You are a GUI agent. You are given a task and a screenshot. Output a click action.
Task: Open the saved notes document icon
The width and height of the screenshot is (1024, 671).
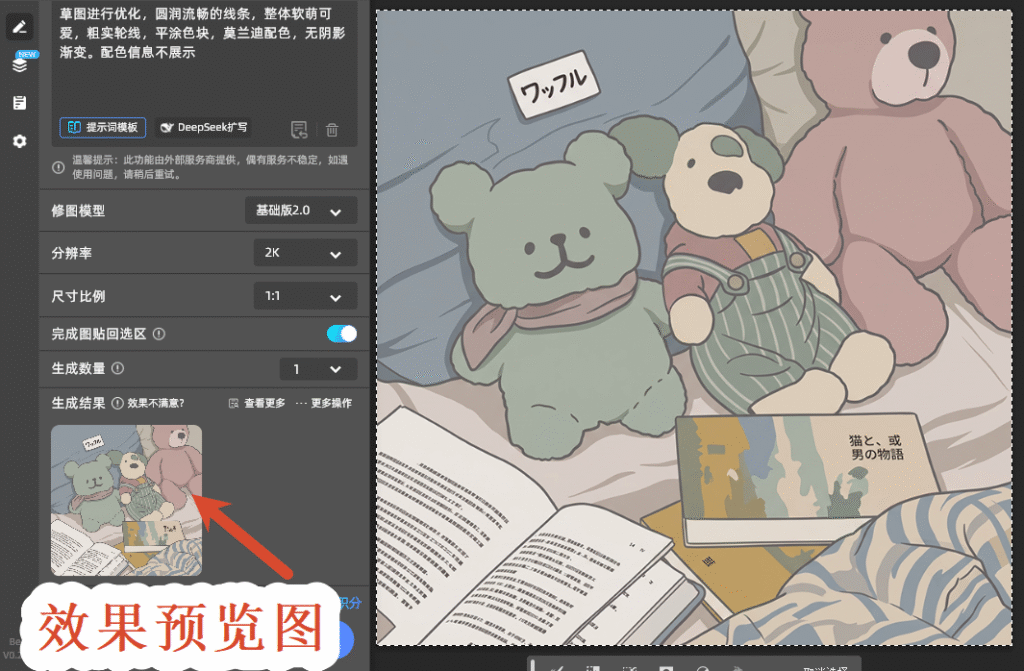pyautogui.click(x=20, y=103)
